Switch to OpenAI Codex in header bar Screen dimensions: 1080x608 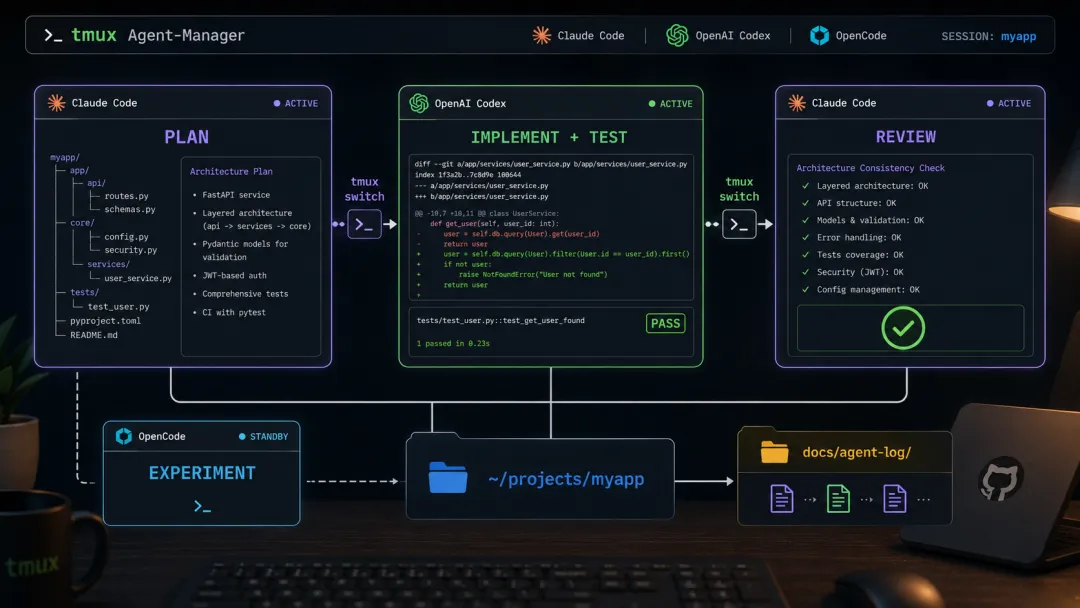[718, 35]
